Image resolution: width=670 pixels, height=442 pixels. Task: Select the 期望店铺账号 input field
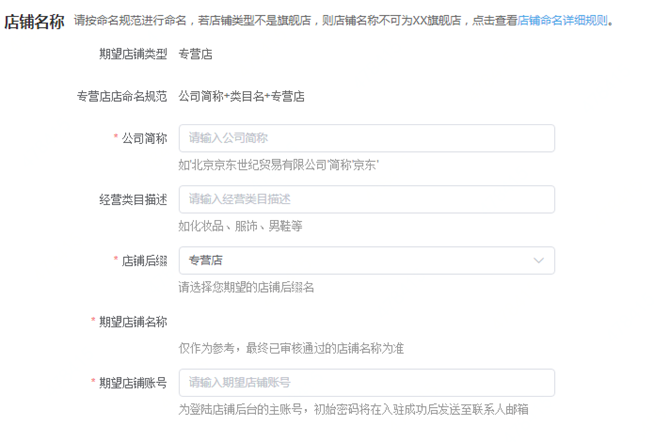(367, 383)
